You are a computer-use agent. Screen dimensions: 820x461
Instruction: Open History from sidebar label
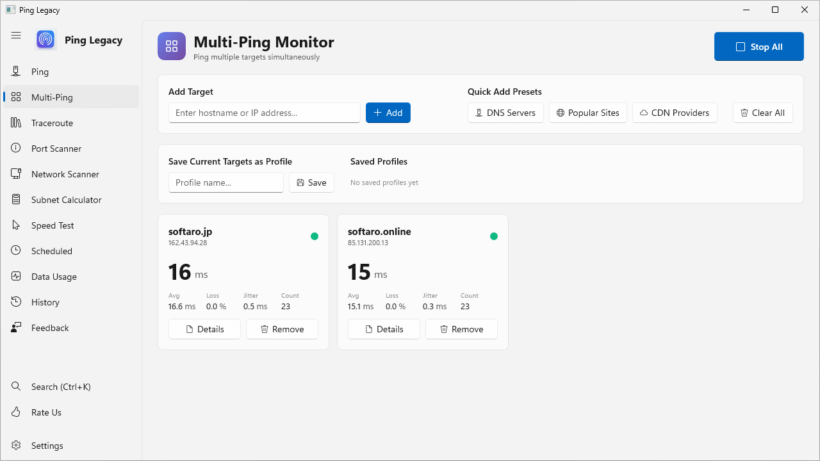tap(45, 302)
